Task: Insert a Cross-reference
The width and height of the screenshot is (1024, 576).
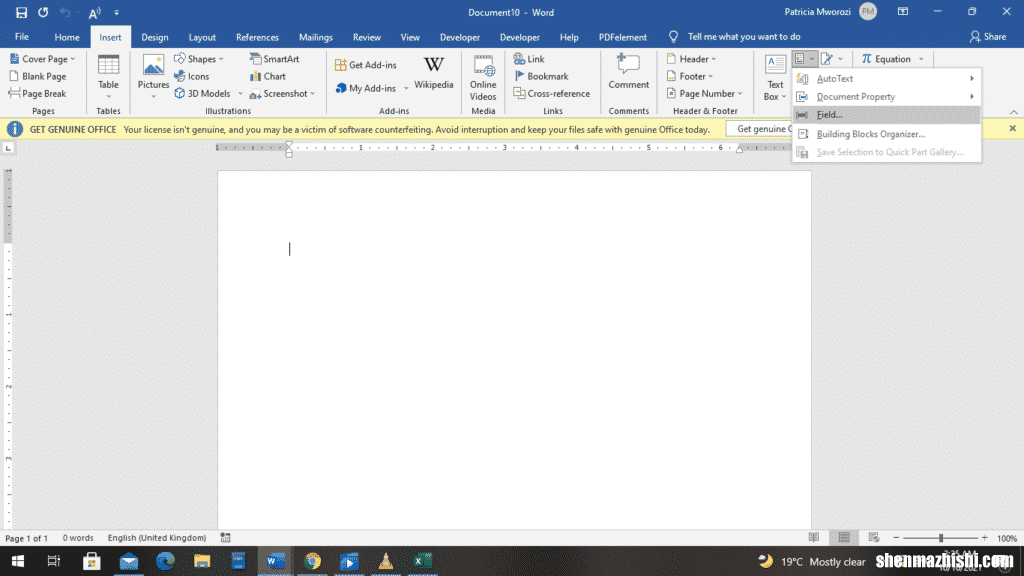Action: coord(552,93)
